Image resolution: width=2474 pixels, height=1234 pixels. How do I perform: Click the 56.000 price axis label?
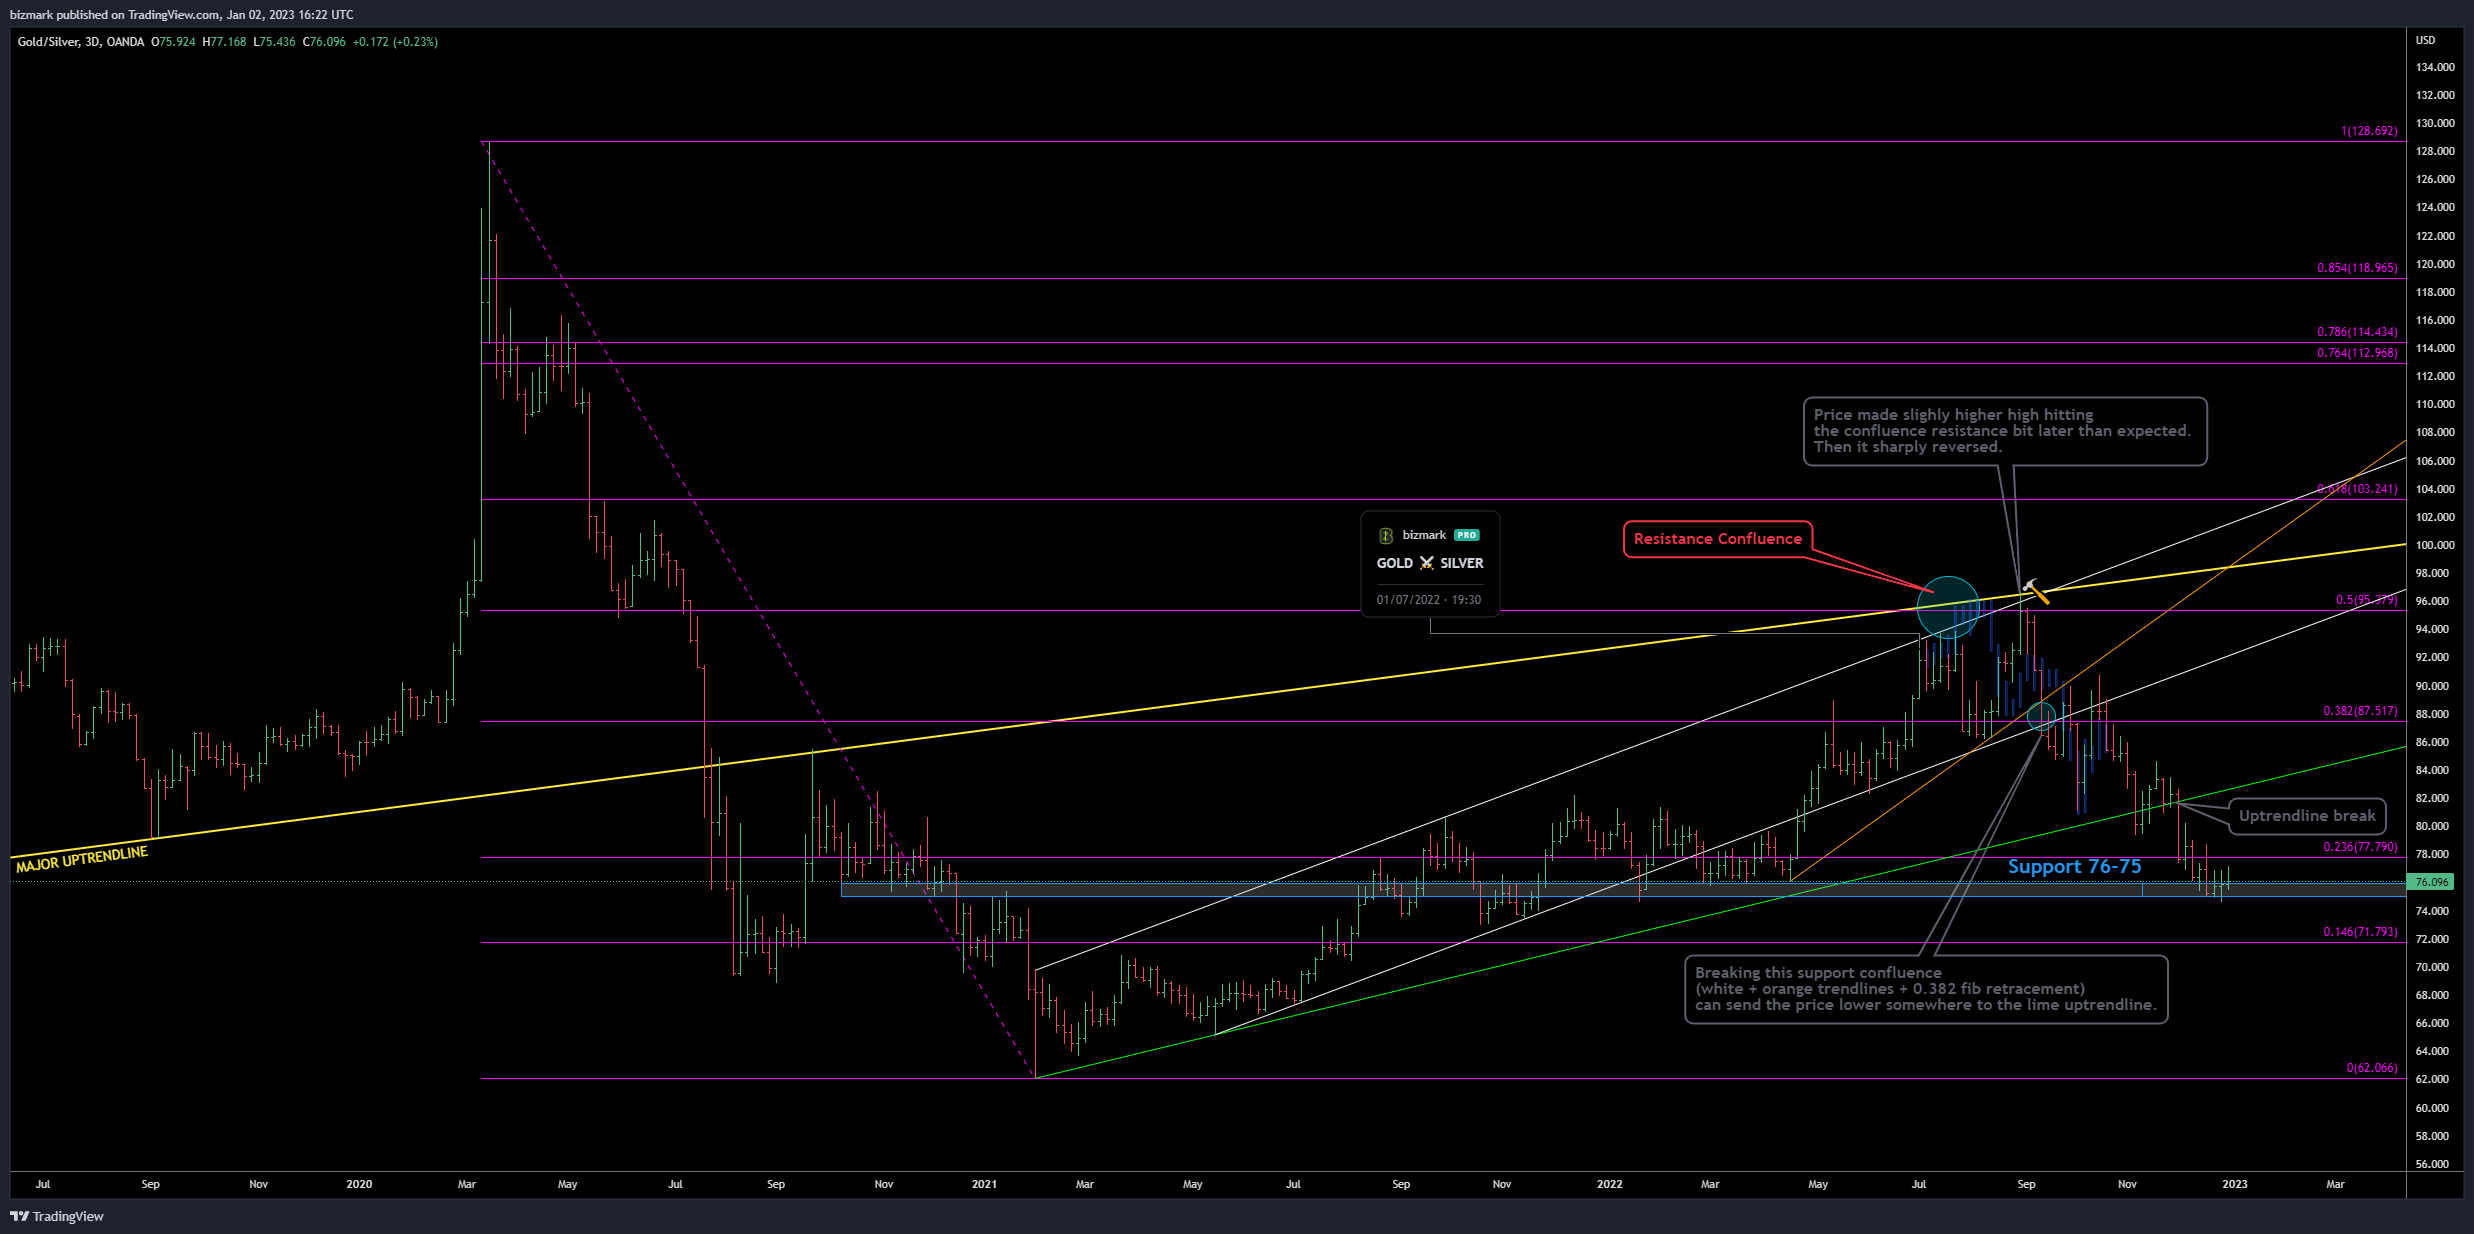(x=2432, y=1164)
